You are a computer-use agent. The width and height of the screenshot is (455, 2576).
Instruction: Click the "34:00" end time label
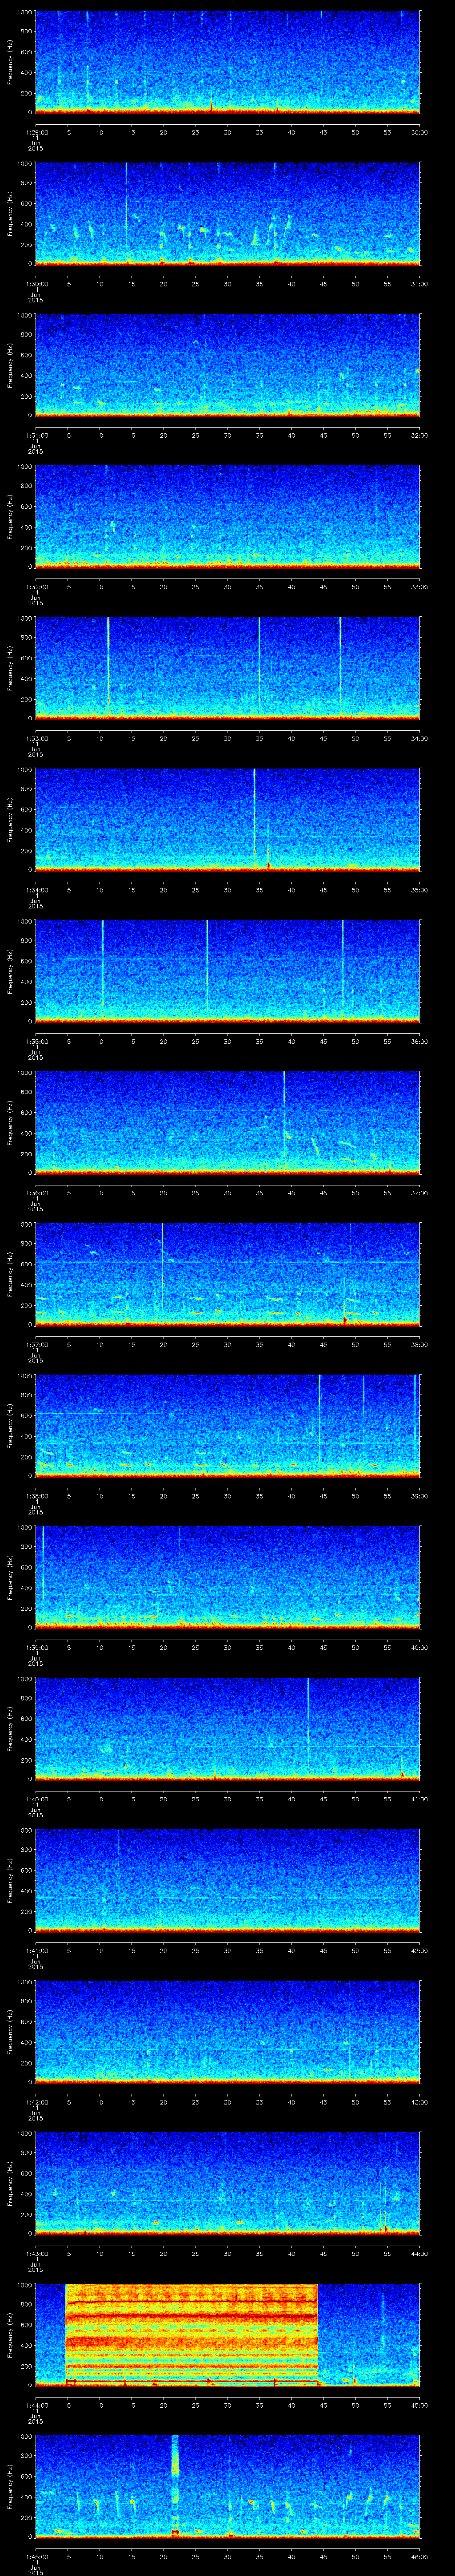pyautogui.click(x=419, y=738)
